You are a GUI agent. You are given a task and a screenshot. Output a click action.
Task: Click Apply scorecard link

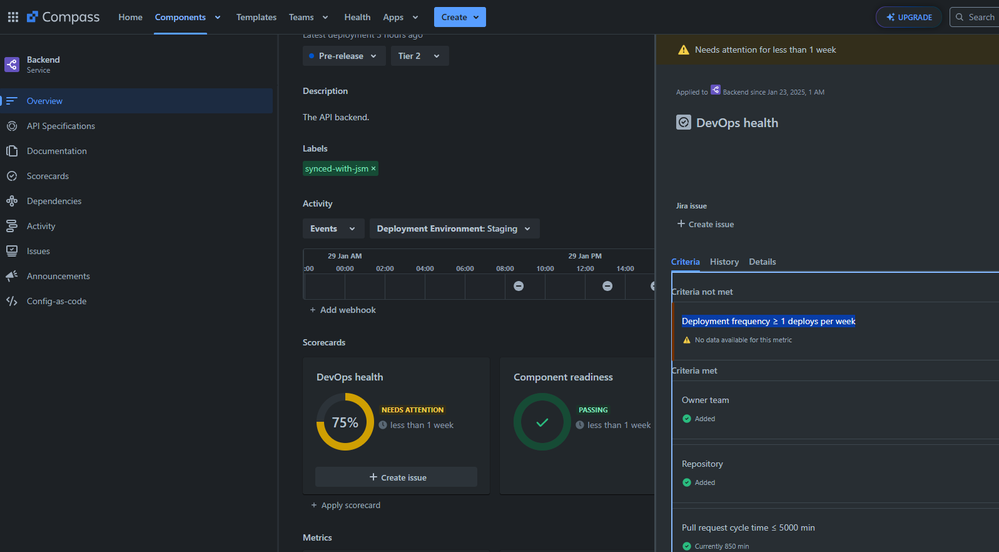pyautogui.click(x=345, y=505)
